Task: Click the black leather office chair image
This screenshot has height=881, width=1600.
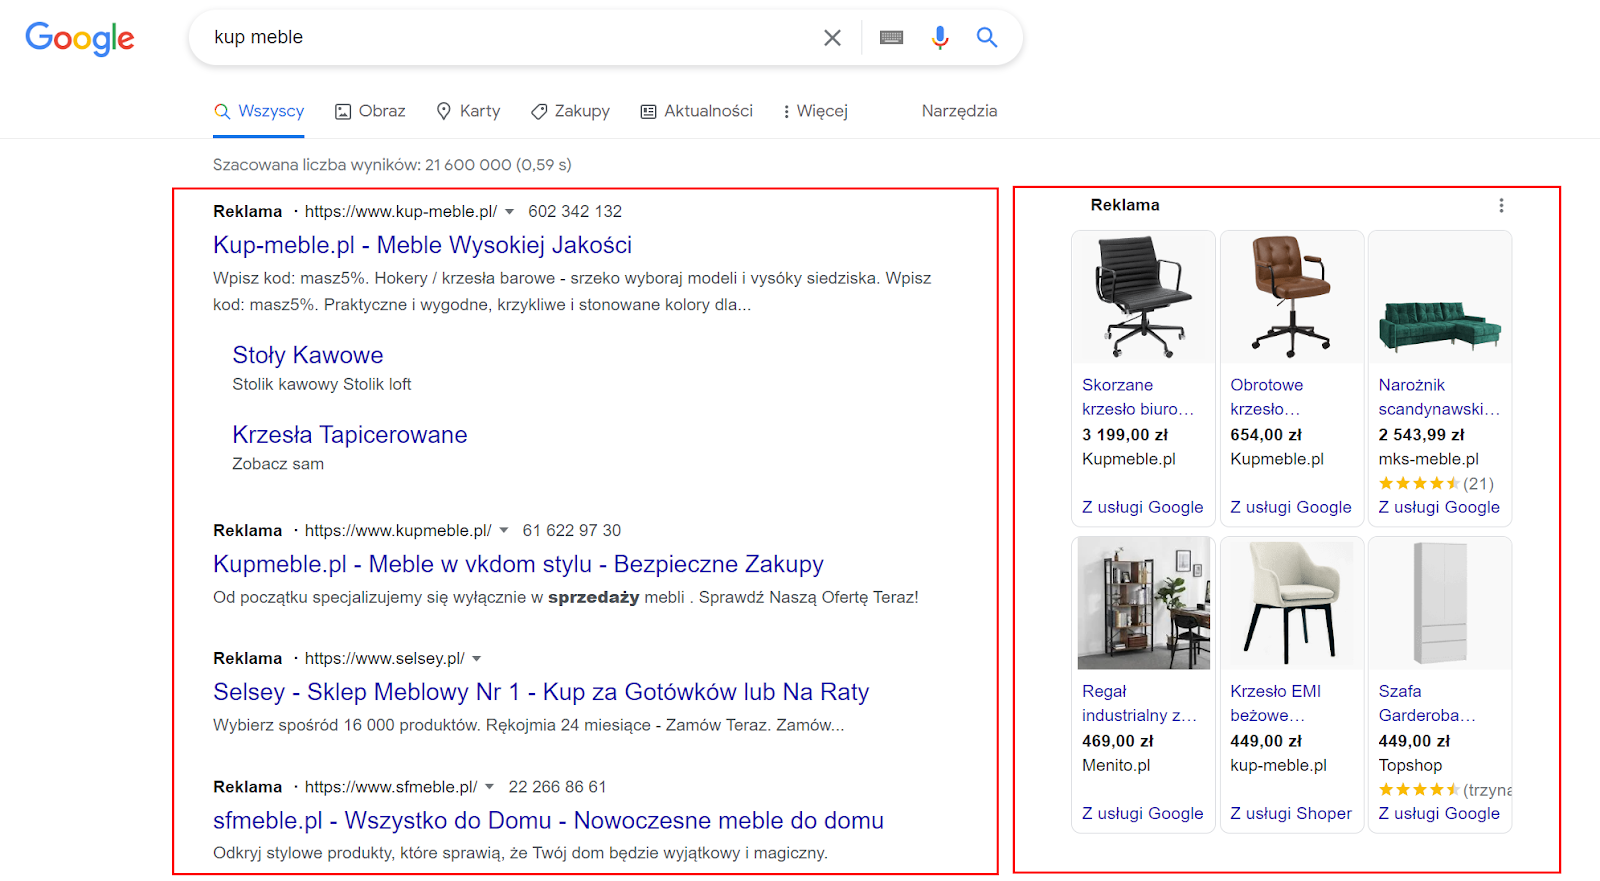Action: click(1144, 297)
